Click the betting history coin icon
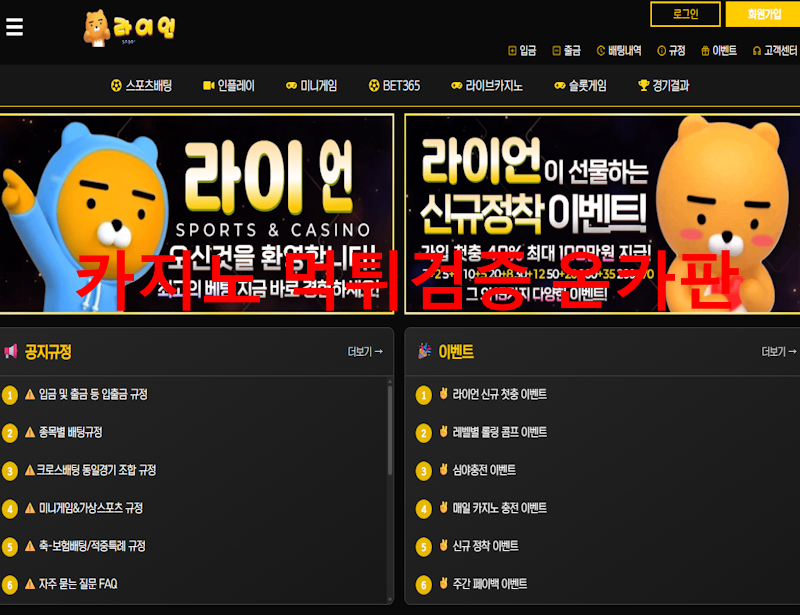The width and height of the screenshot is (800, 615). coord(601,51)
